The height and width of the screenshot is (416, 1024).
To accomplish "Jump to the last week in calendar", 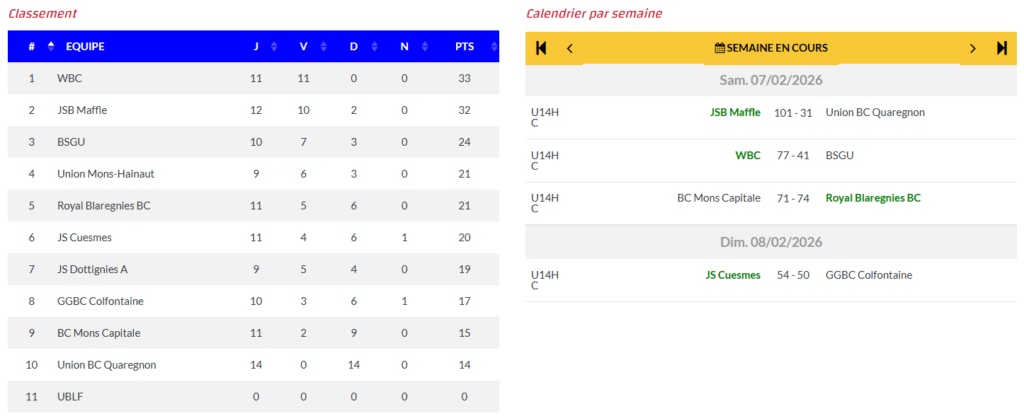I will point(1001,48).
